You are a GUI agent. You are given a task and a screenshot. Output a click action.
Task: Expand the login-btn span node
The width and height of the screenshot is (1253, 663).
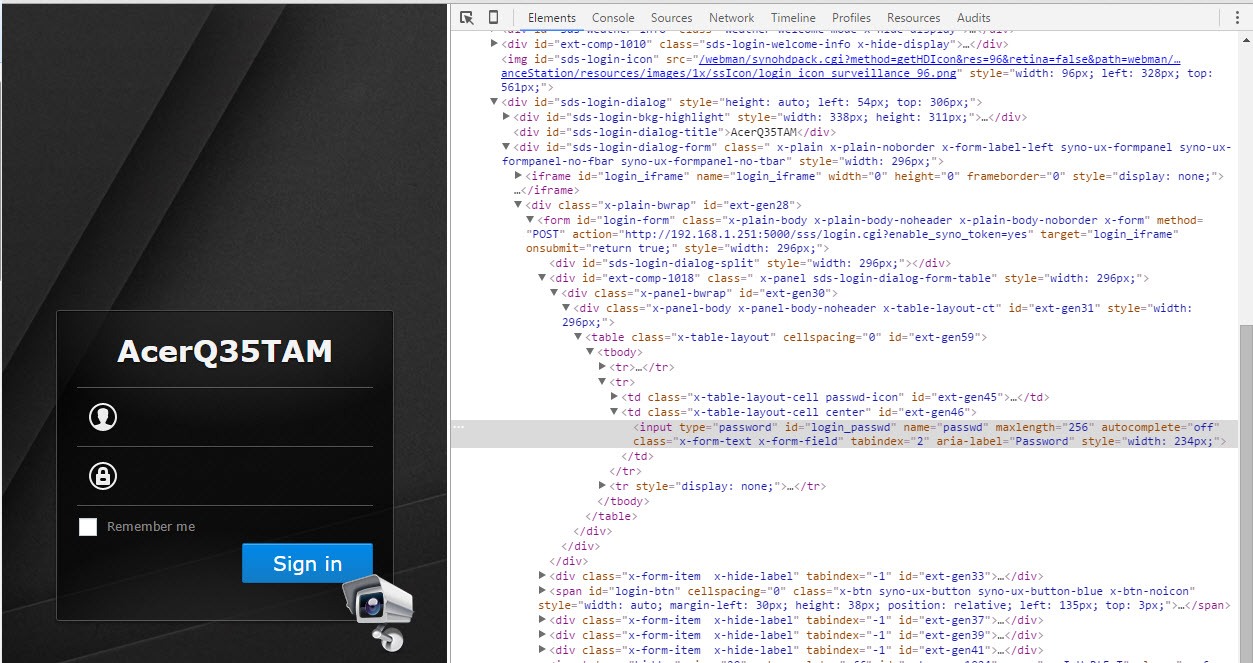coord(542,591)
